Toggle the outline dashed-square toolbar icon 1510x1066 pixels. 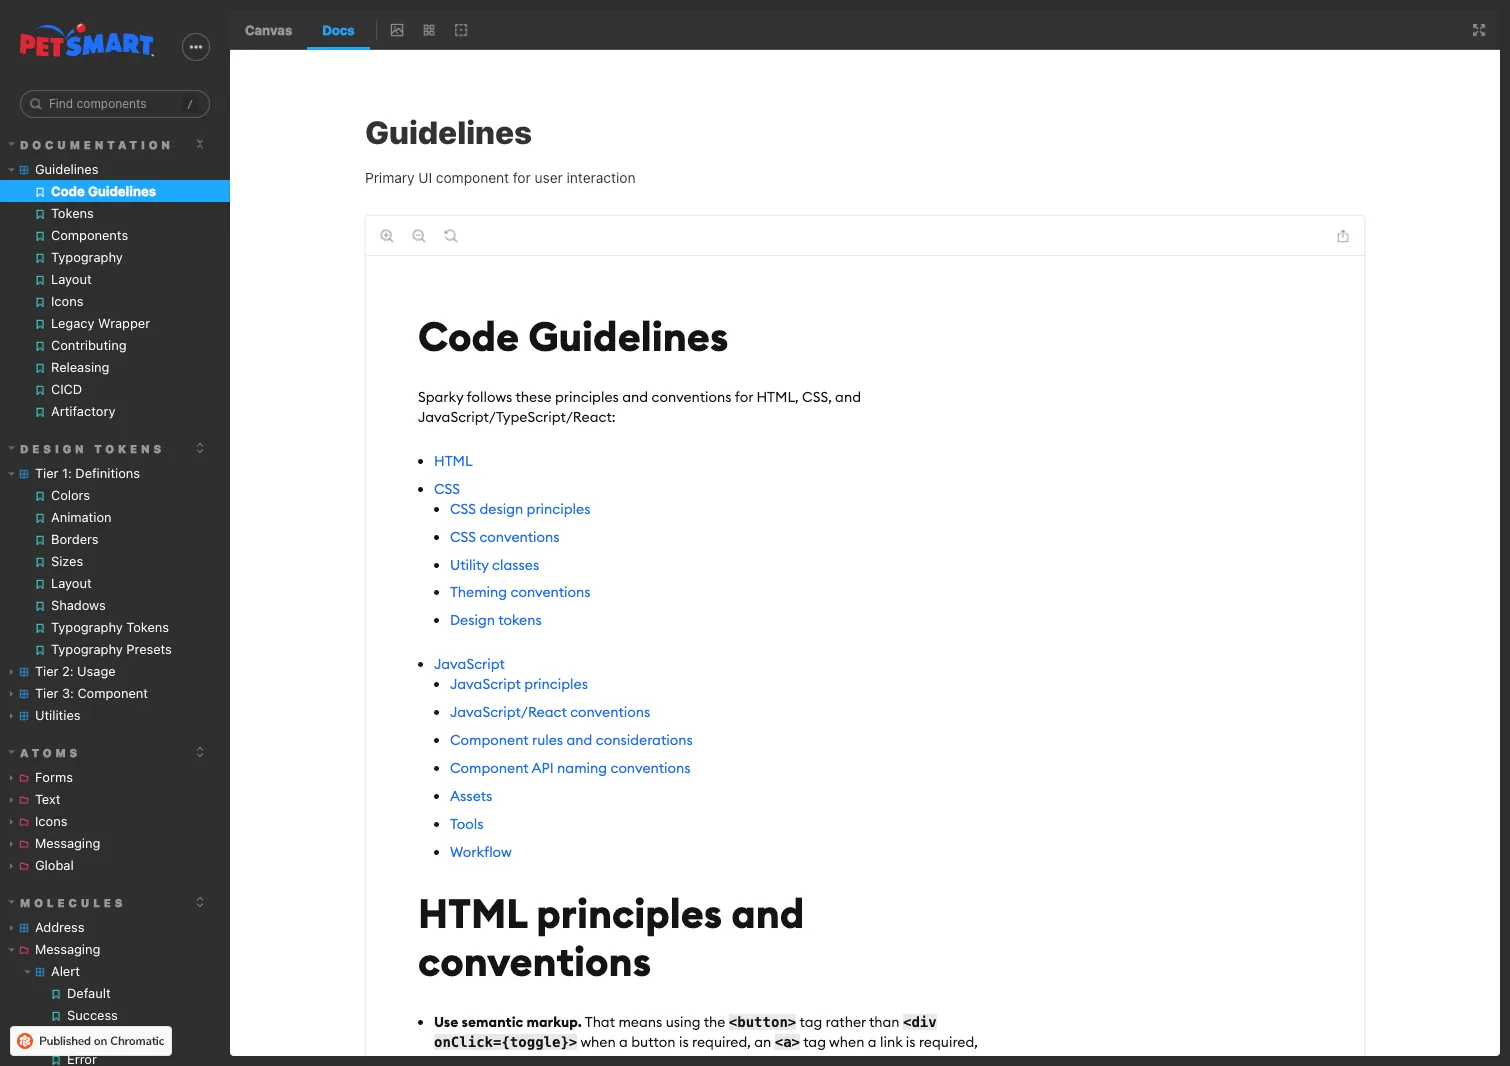[461, 30]
